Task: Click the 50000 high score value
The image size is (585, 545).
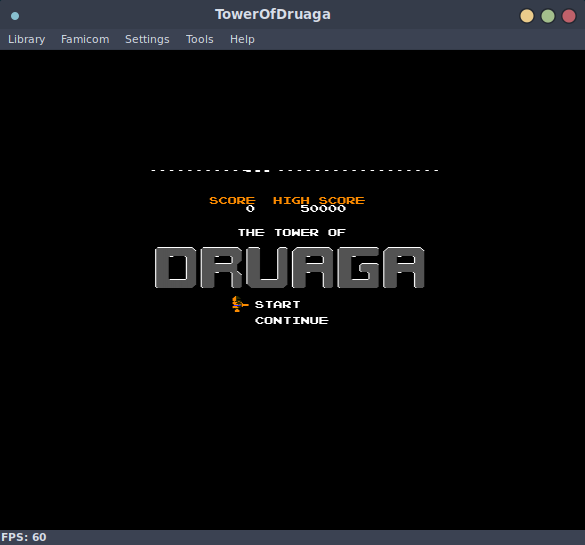Action: point(323,209)
